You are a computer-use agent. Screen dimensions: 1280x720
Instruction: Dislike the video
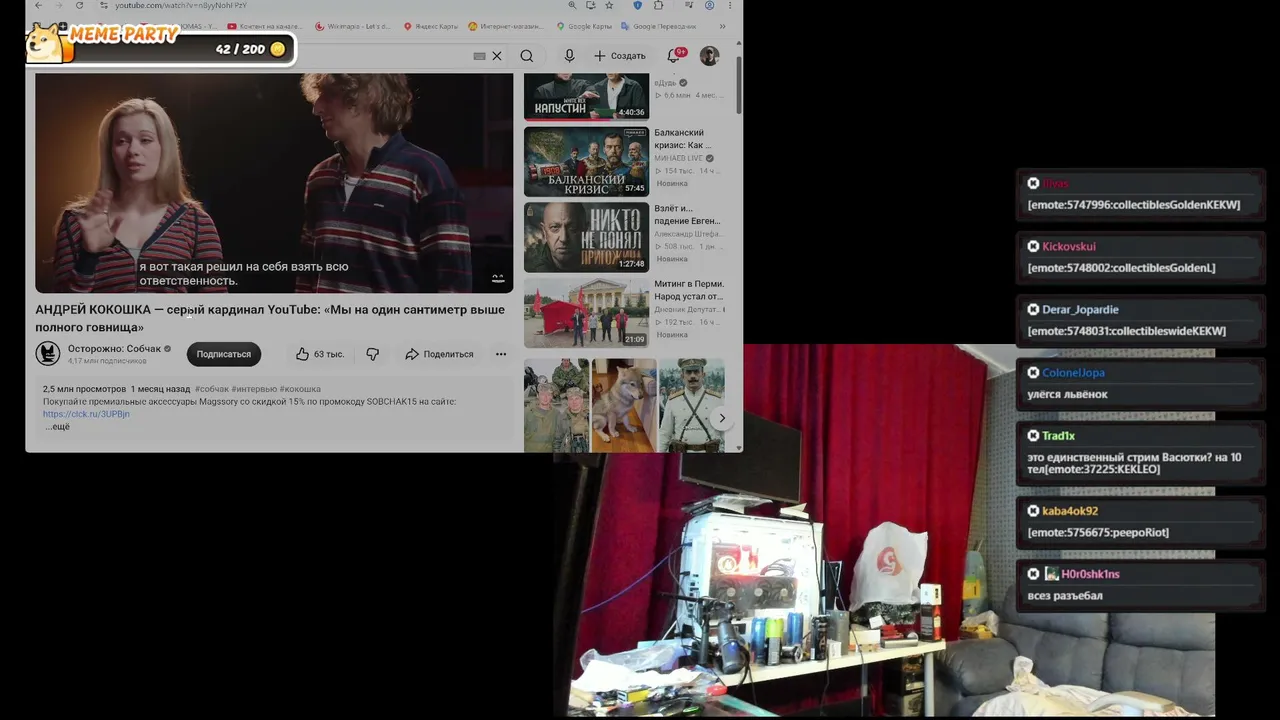(x=373, y=354)
